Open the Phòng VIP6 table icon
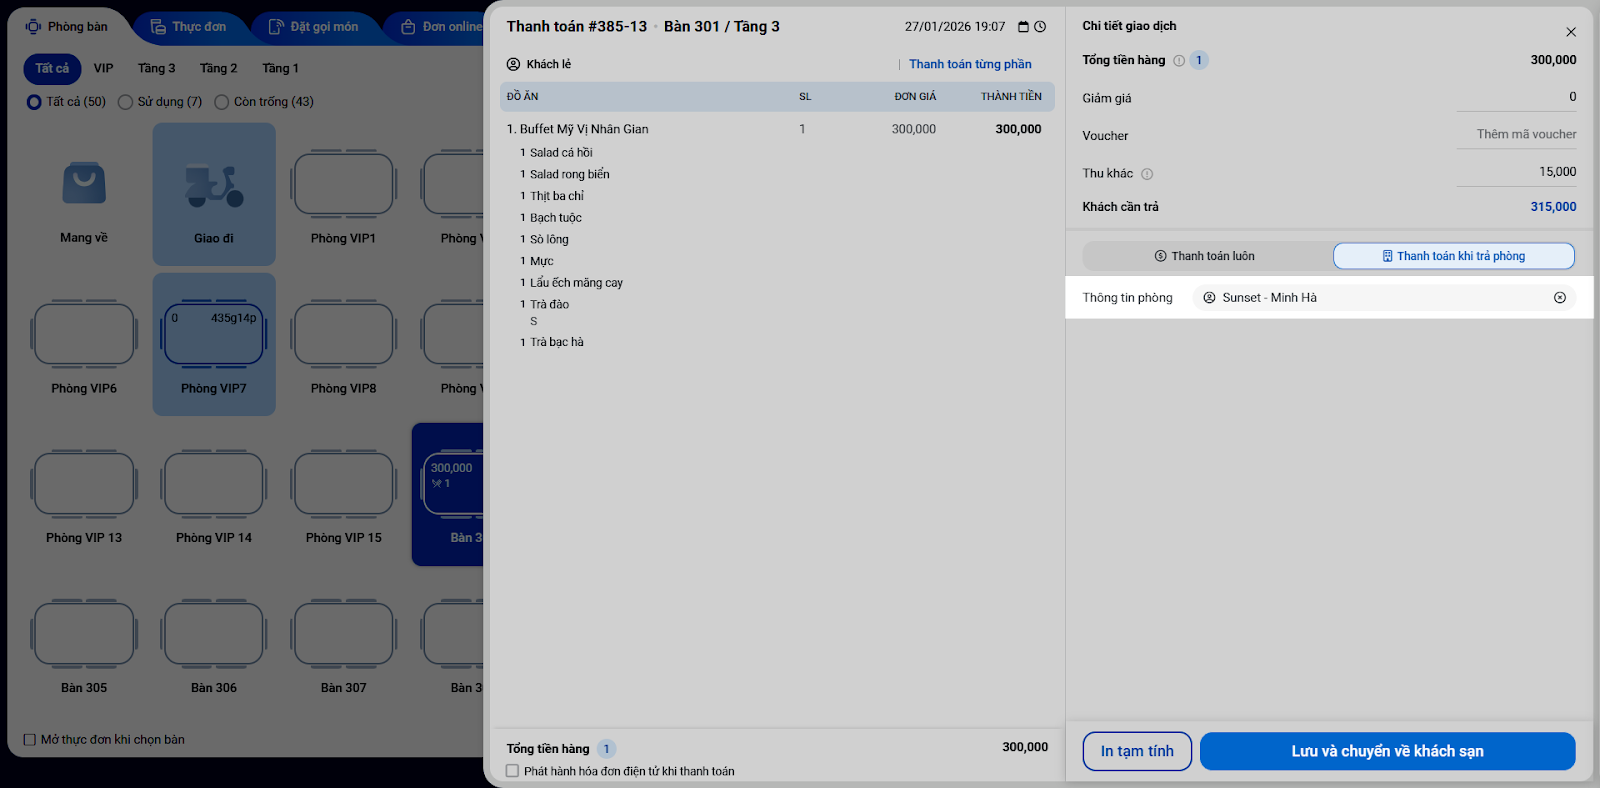Image resolution: width=1600 pixels, height=788 pixels. [84, 334]
